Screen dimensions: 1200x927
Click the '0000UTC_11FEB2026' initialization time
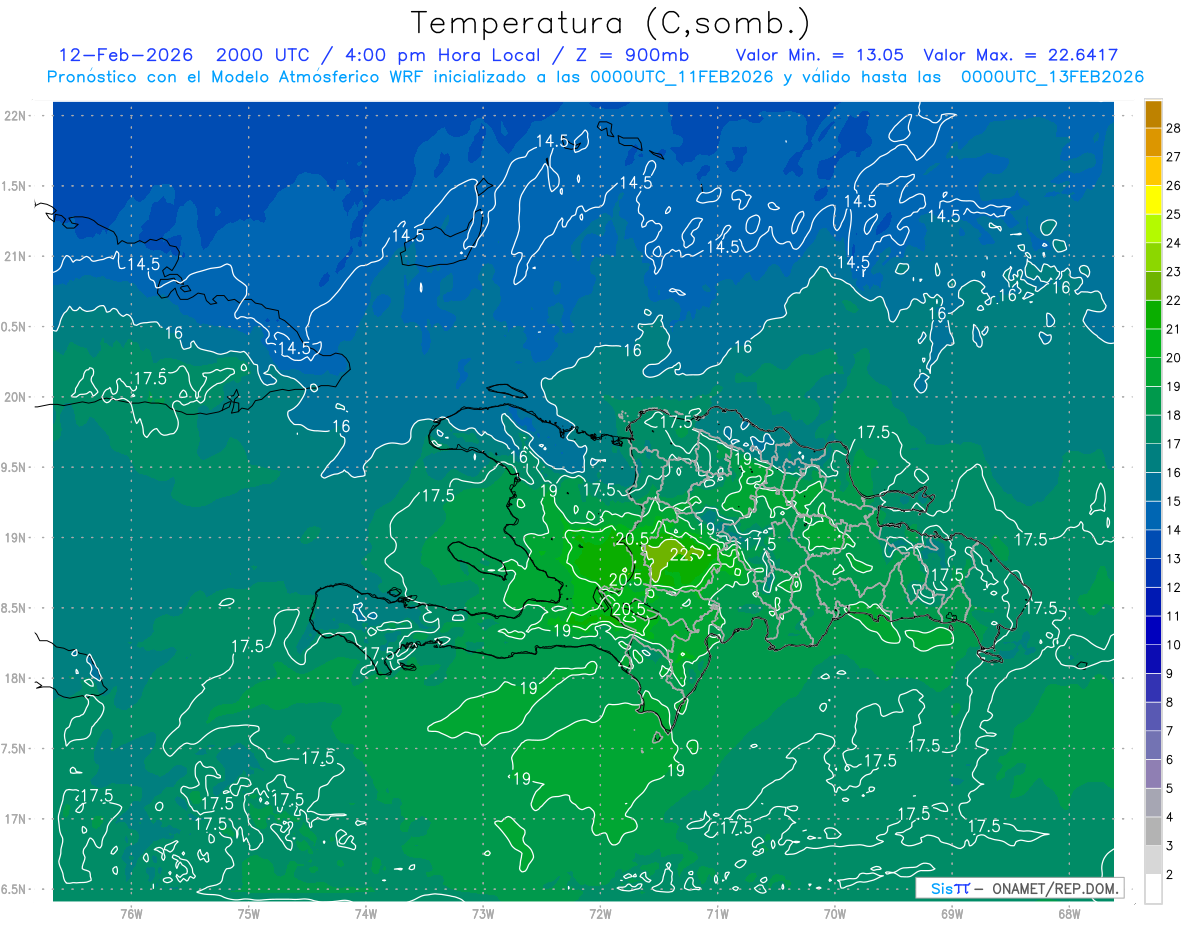click(x=682, y=77)
